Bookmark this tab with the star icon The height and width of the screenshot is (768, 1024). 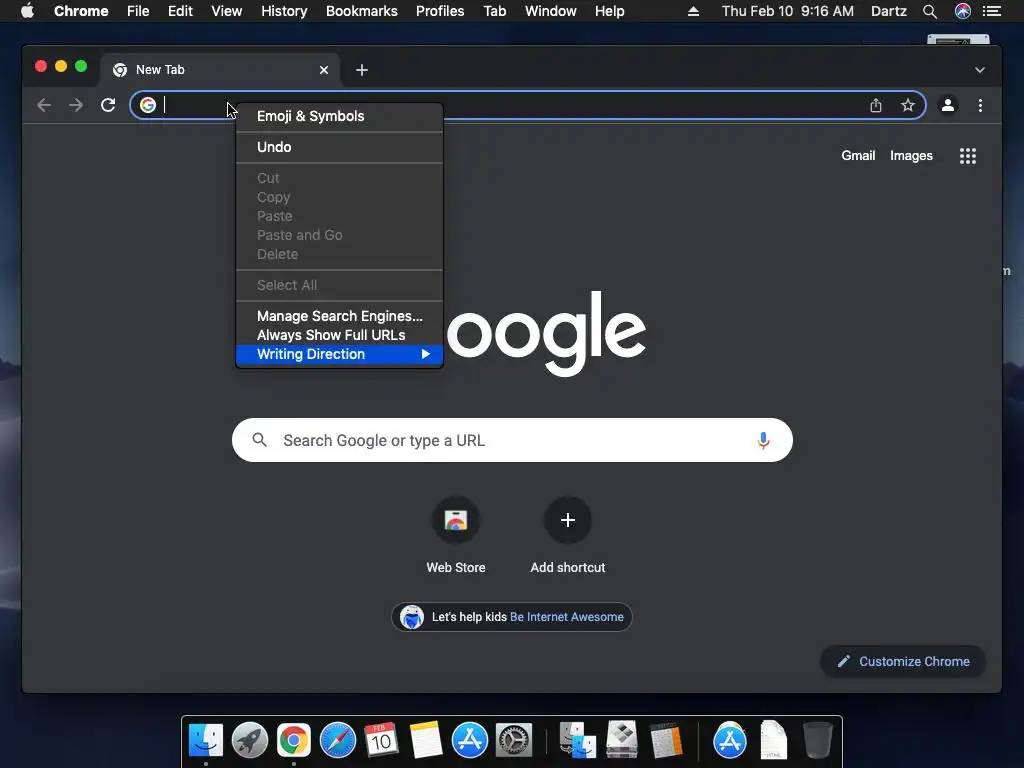coord(908,105)
